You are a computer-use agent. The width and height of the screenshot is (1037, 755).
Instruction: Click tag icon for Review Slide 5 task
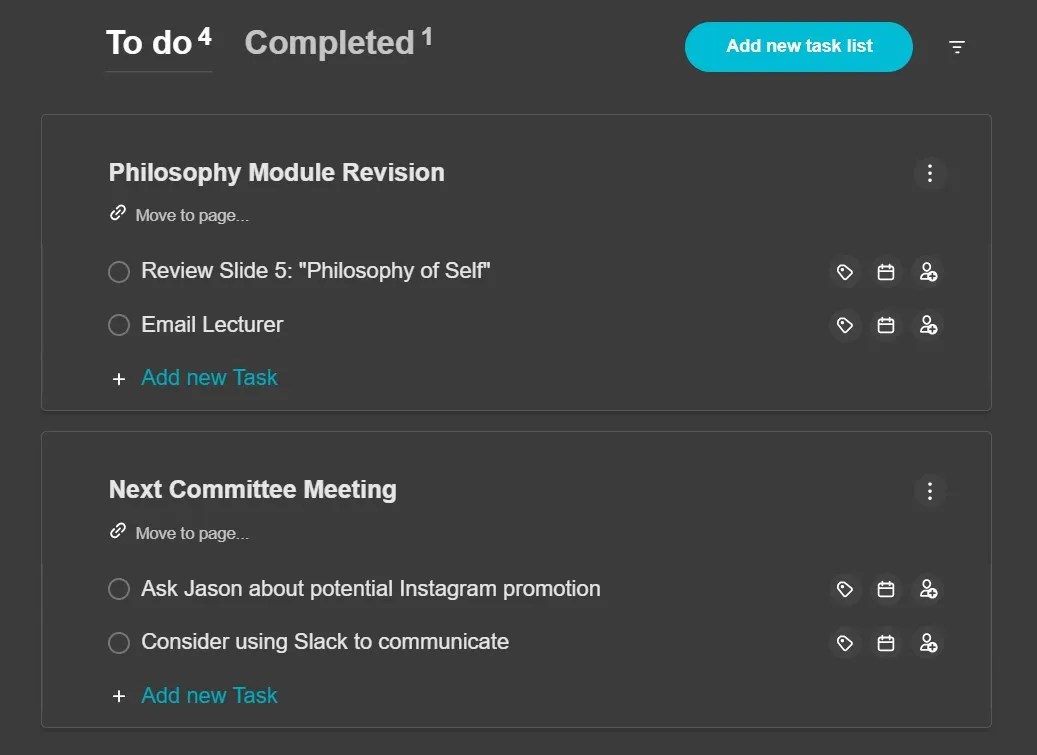tap(845, 272)
